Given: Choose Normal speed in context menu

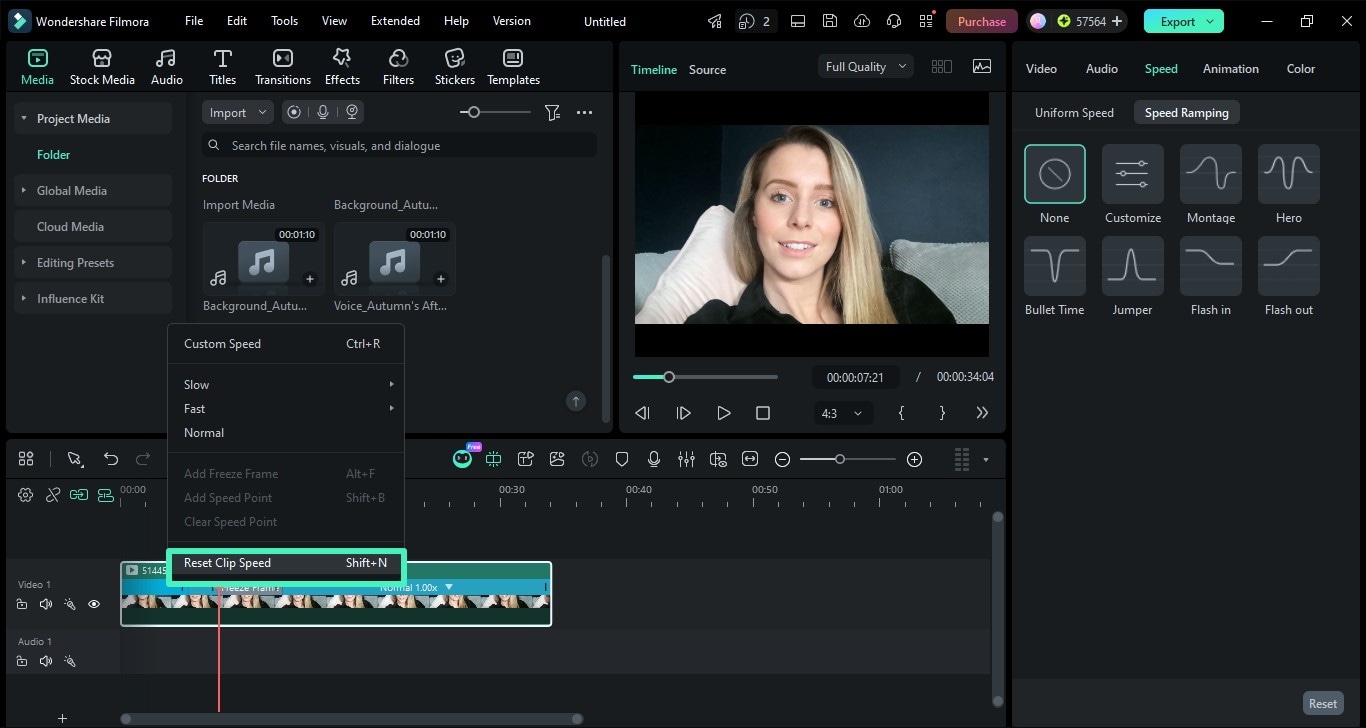Looking at the screenshot, I should point(286,433).
